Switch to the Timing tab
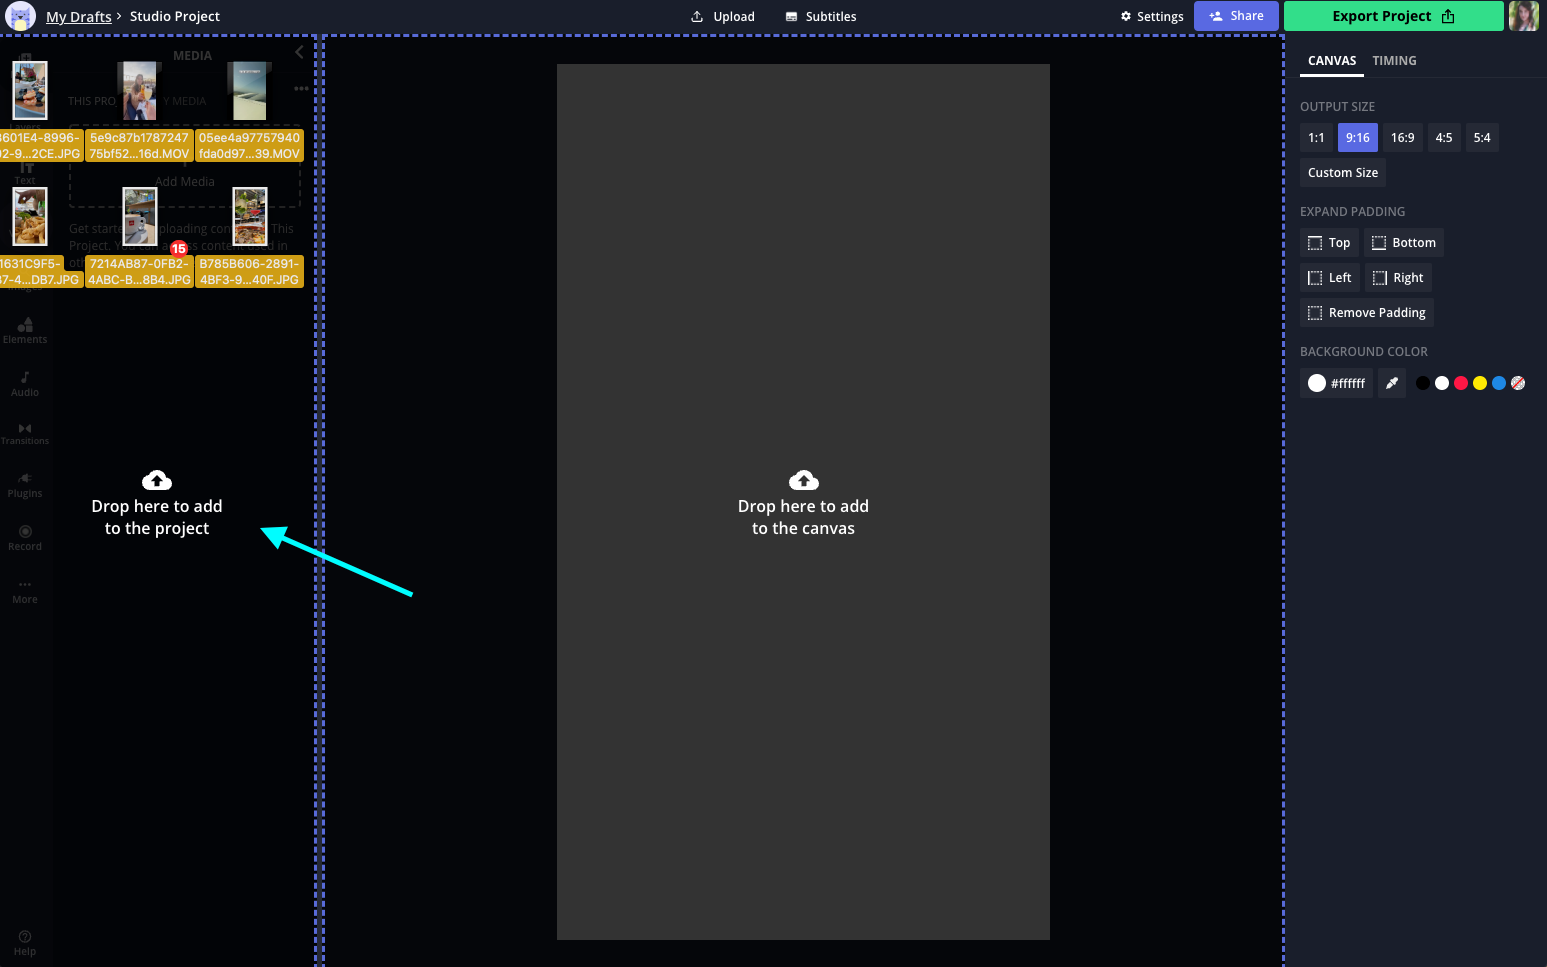 click(1394, 61)
